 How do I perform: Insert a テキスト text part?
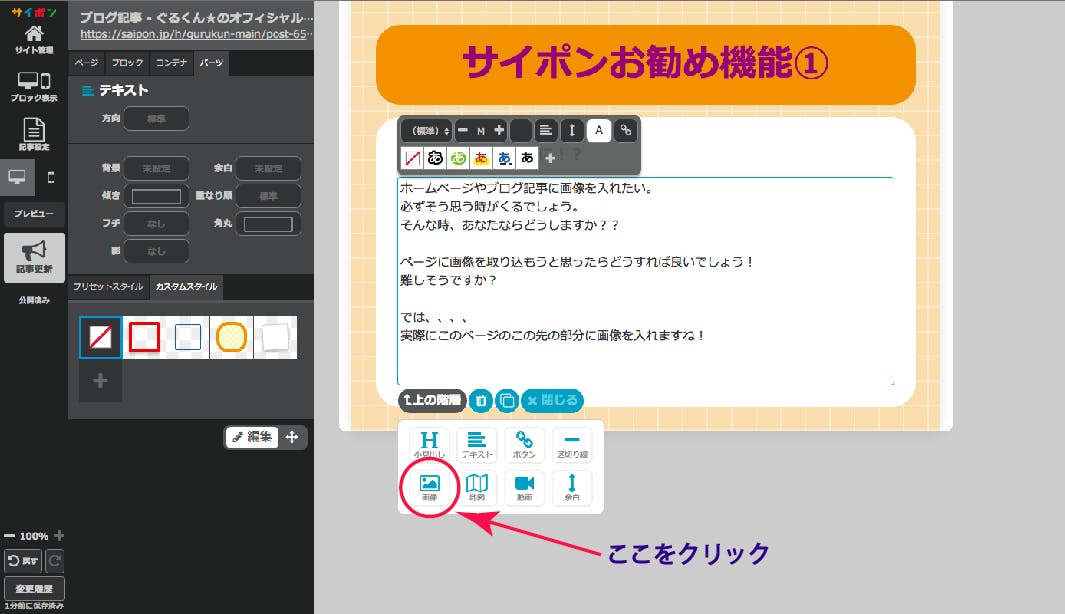477,445
